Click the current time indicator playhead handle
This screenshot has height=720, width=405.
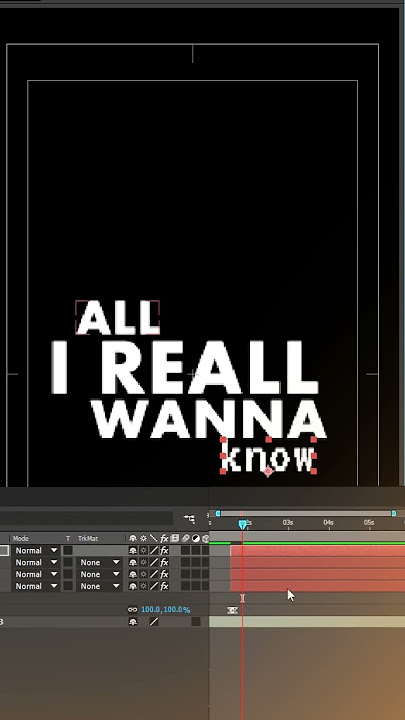[x=242, y=524]
